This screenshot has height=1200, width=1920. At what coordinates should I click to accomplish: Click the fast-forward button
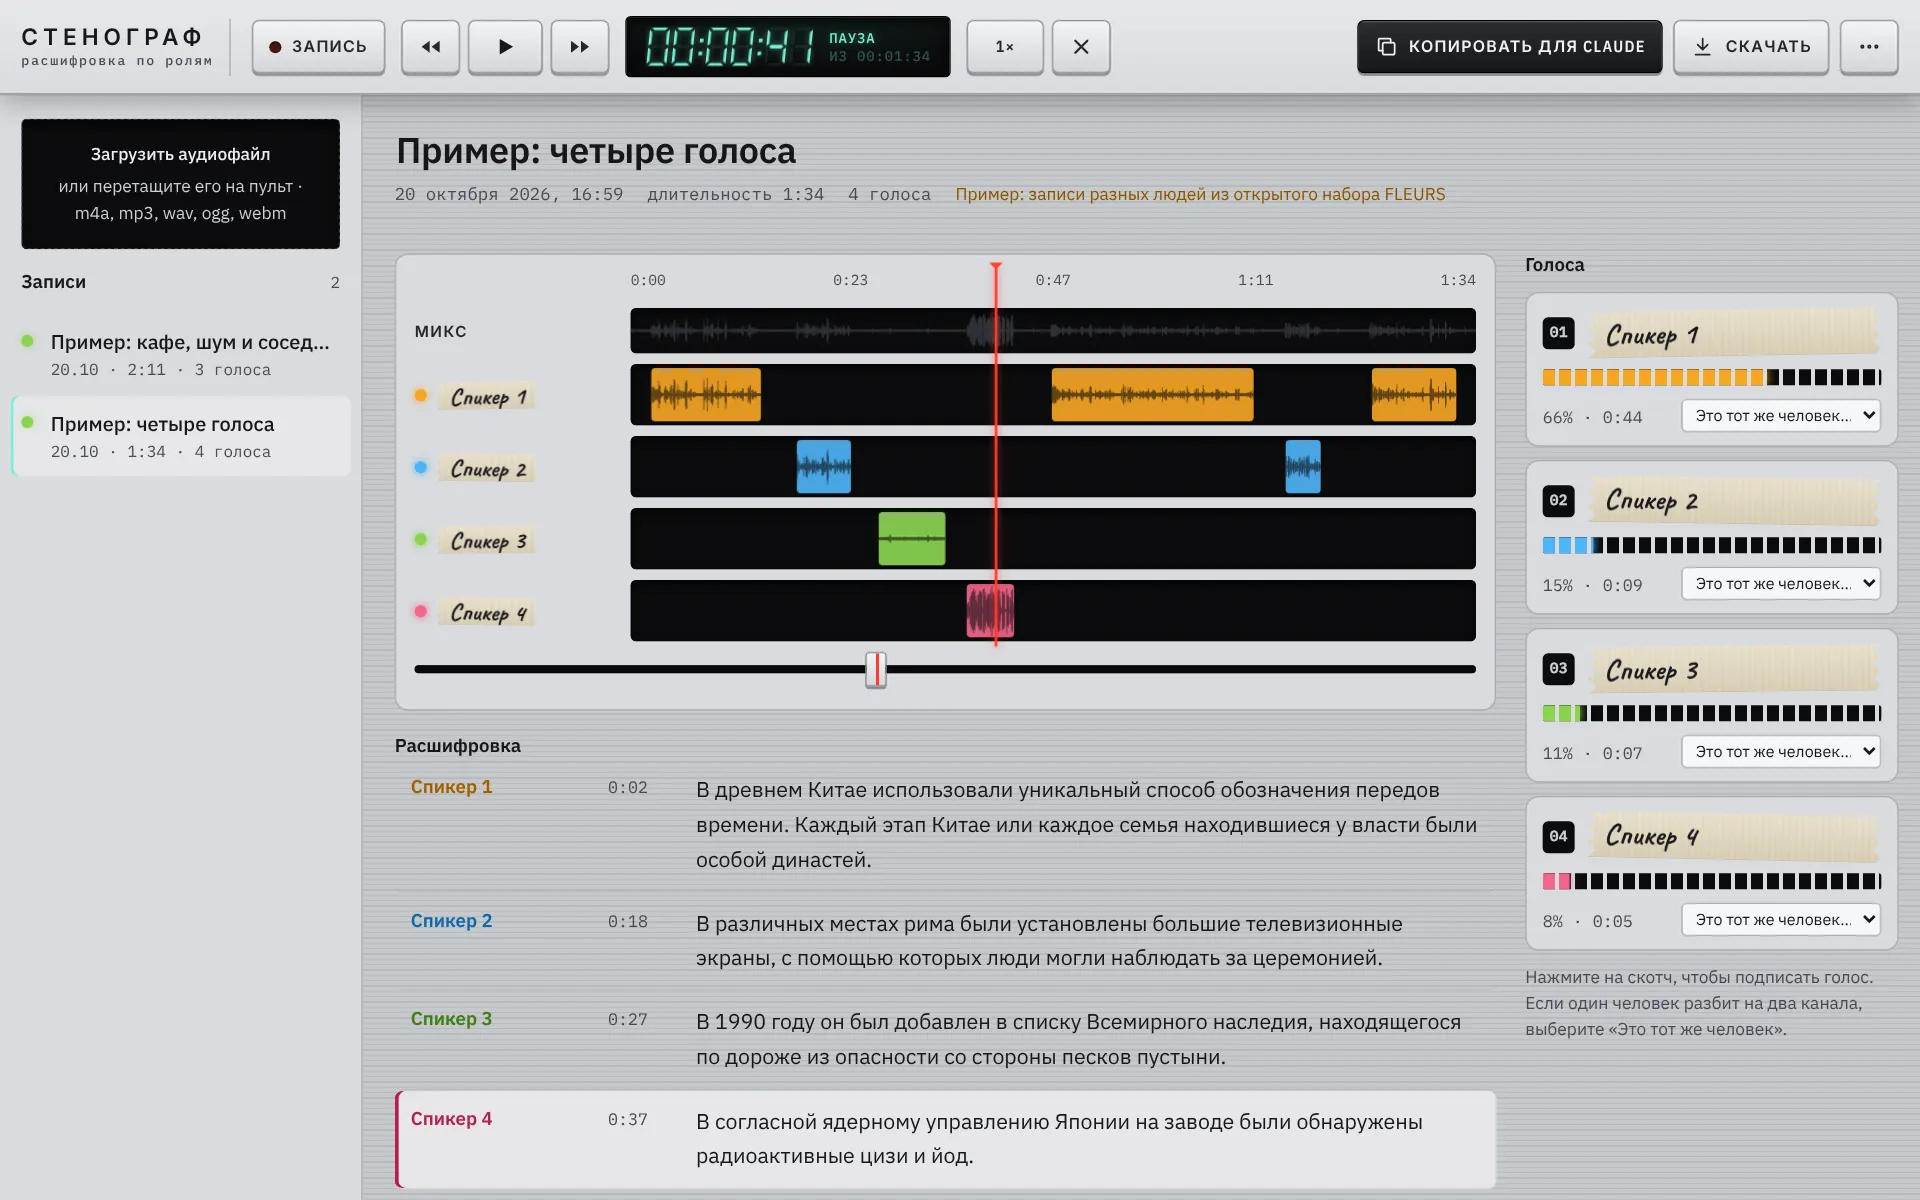click(580, 47)
